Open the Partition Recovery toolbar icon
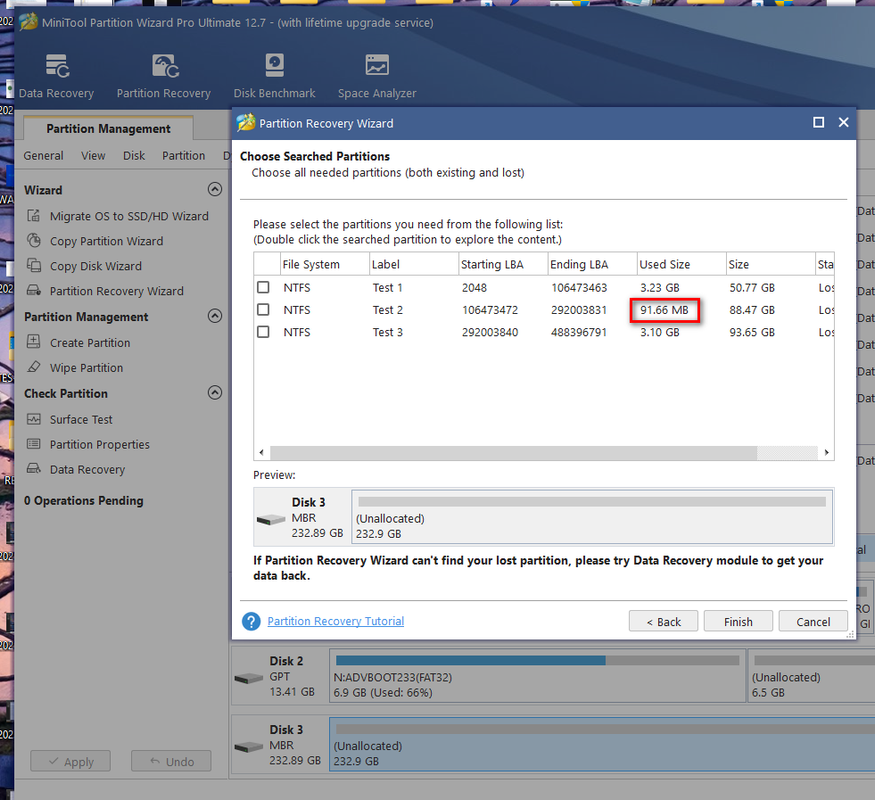The width and height of the screenshot is (875, 800). coord(165,66)
